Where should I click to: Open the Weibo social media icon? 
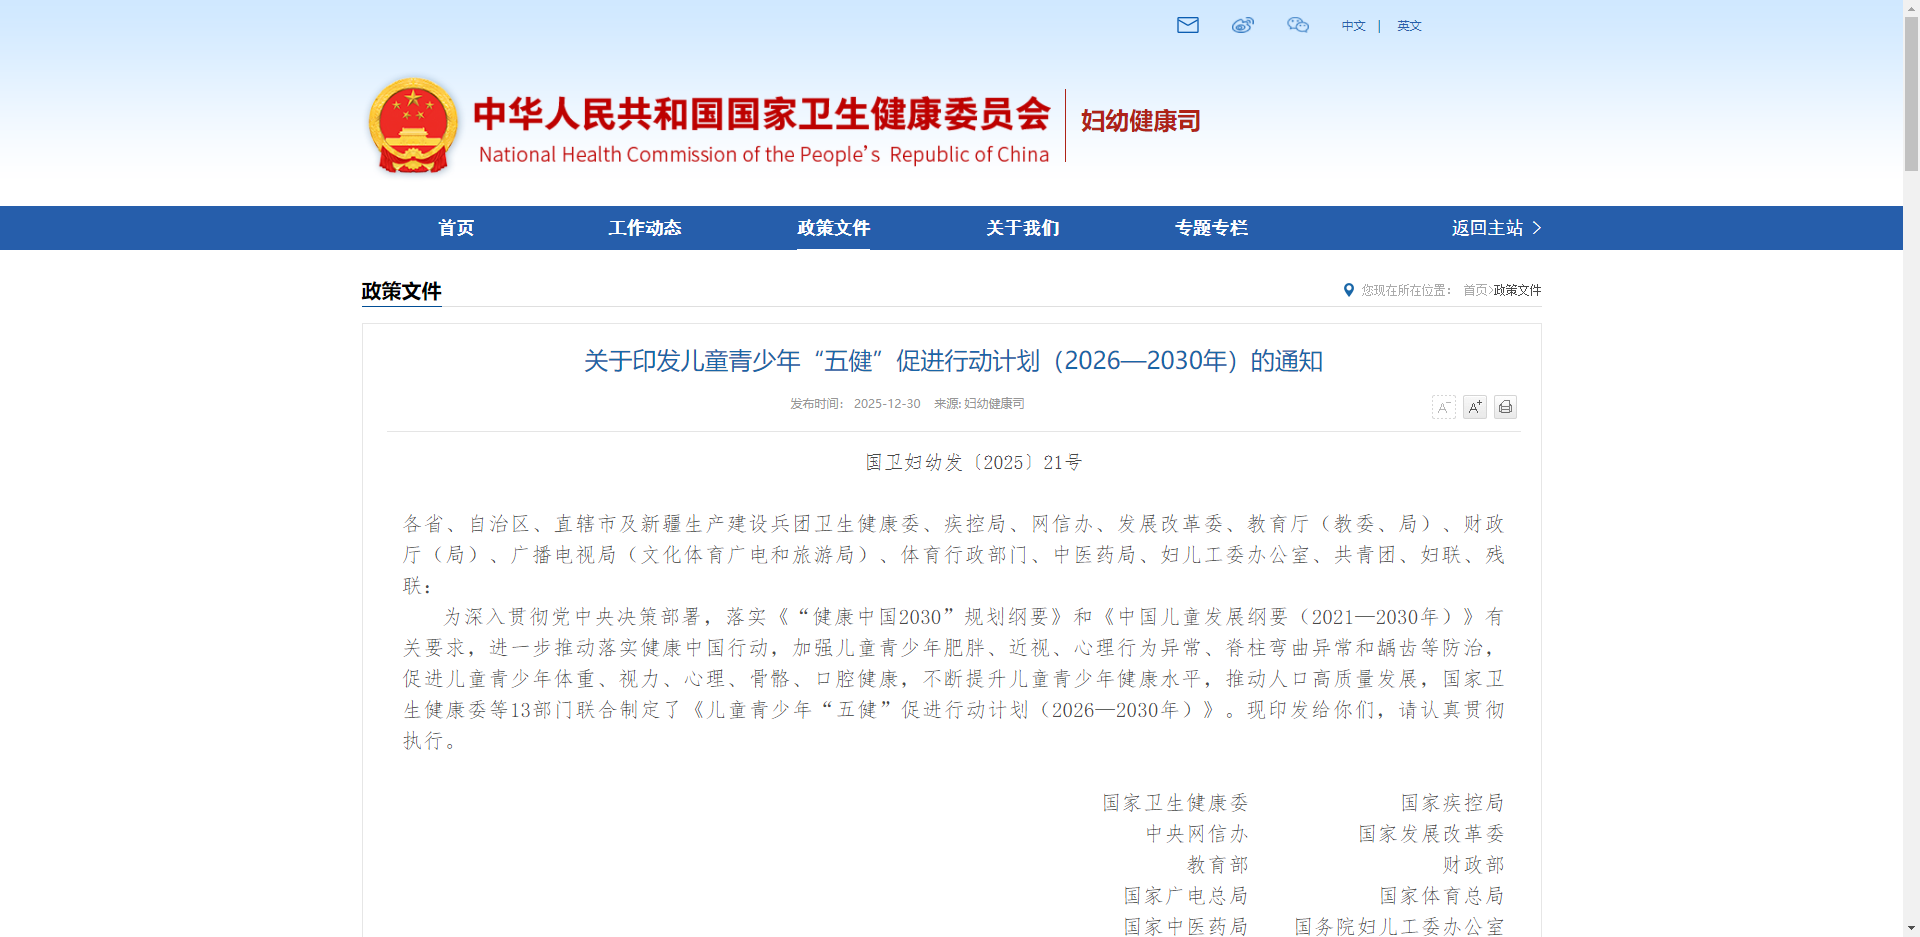1242,25
